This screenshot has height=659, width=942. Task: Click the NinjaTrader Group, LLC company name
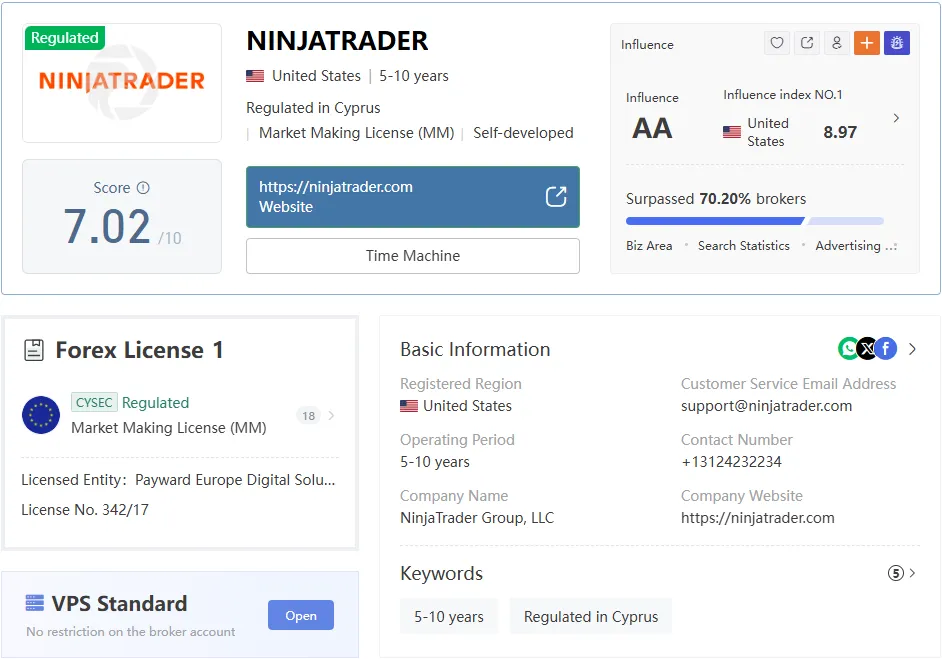tap(477, 518)
